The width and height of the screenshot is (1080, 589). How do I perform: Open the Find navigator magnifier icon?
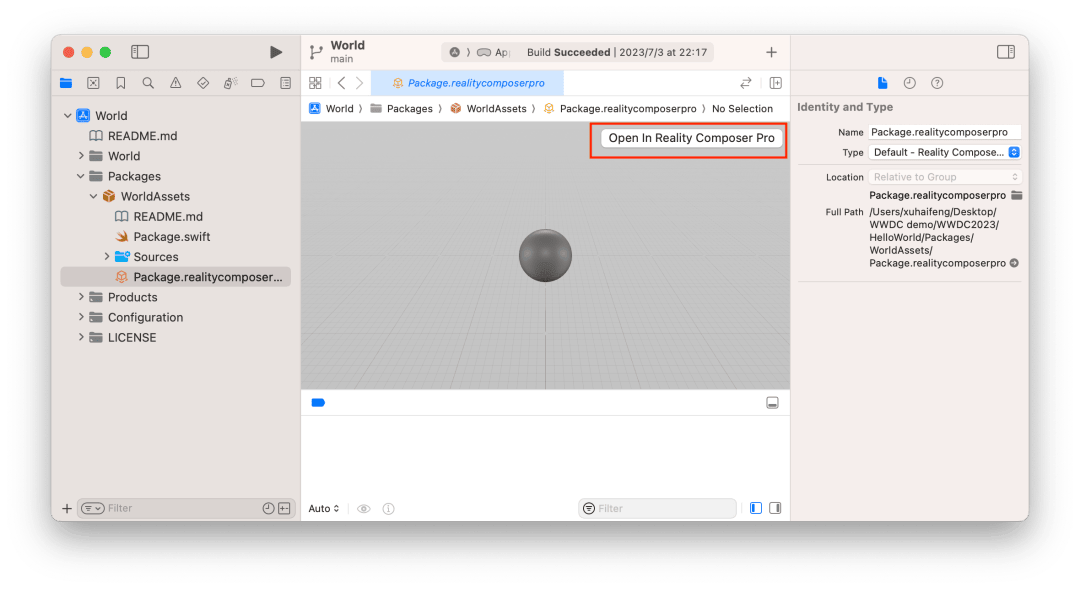[148, 83]
